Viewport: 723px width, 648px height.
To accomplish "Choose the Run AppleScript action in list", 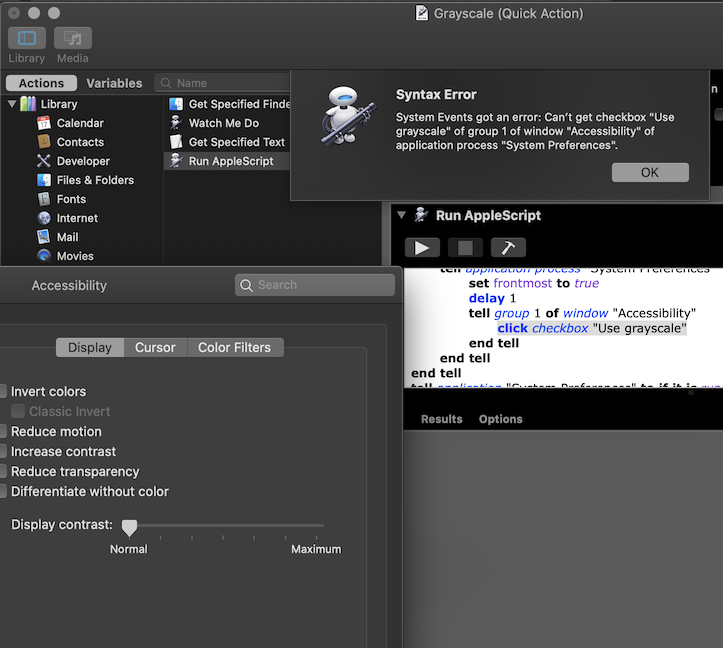I will (227, 161).
